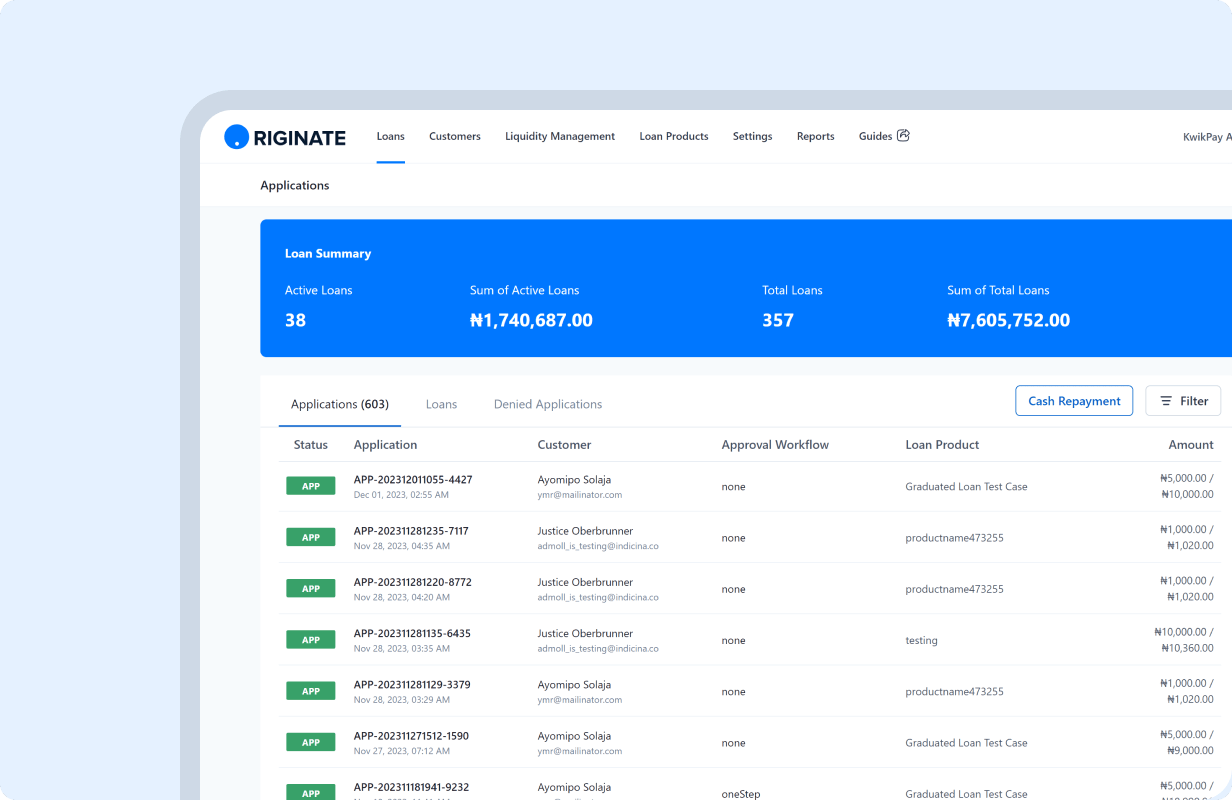This screenshot has width=1232, height=800.
Task: Click the 'Dec 01, 2023, 02:55 AM' timestamp
Action: tap(401, 495)
